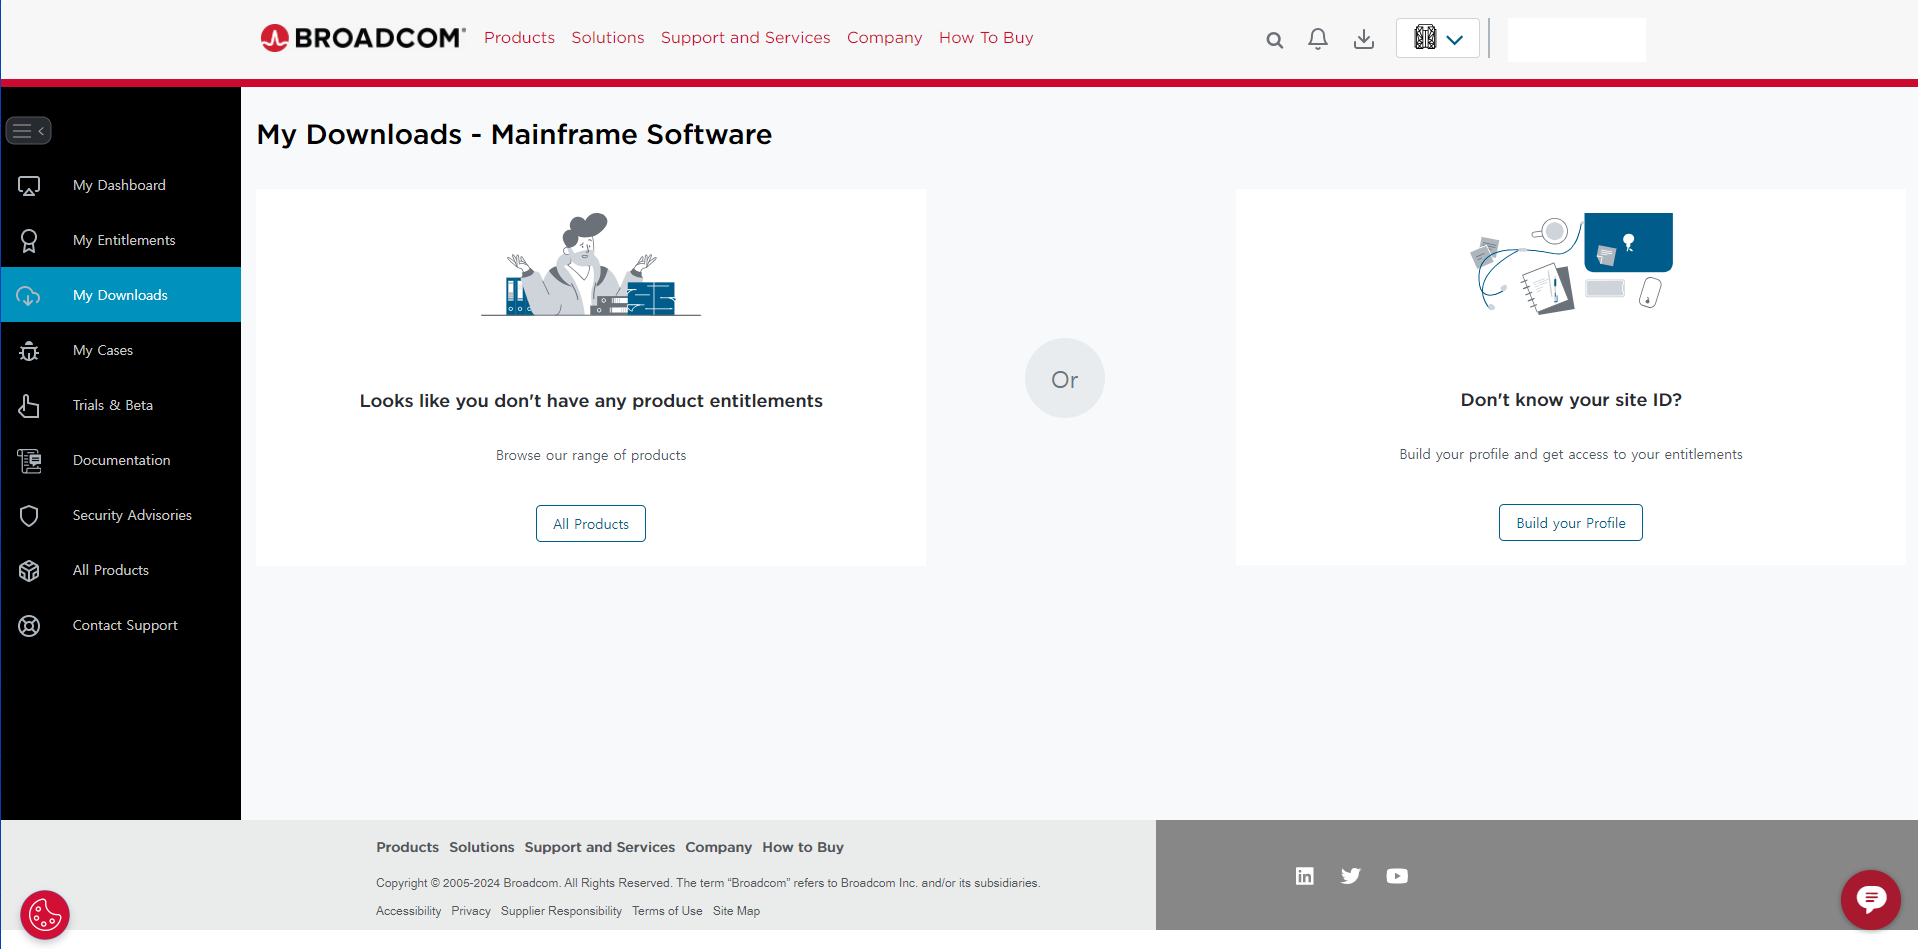The image size is (1918, 949).
Task: Open the Solutions top menu
Action: [x=608, y=38]
